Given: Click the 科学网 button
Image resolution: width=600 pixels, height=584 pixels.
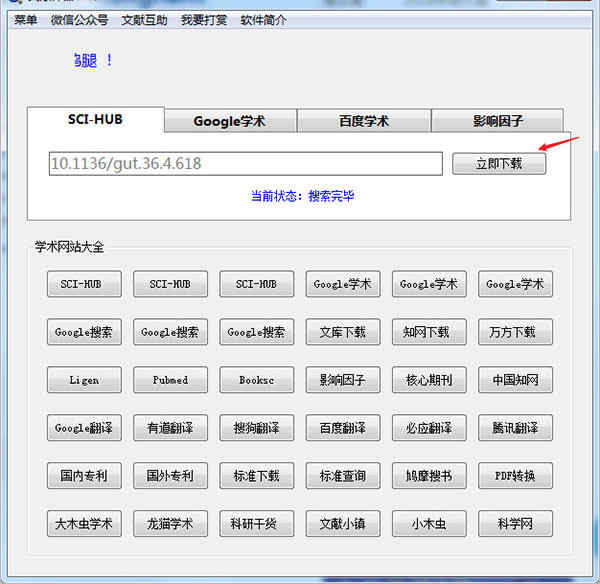Looking at the screenshot, I should click(x=515, y=524).
